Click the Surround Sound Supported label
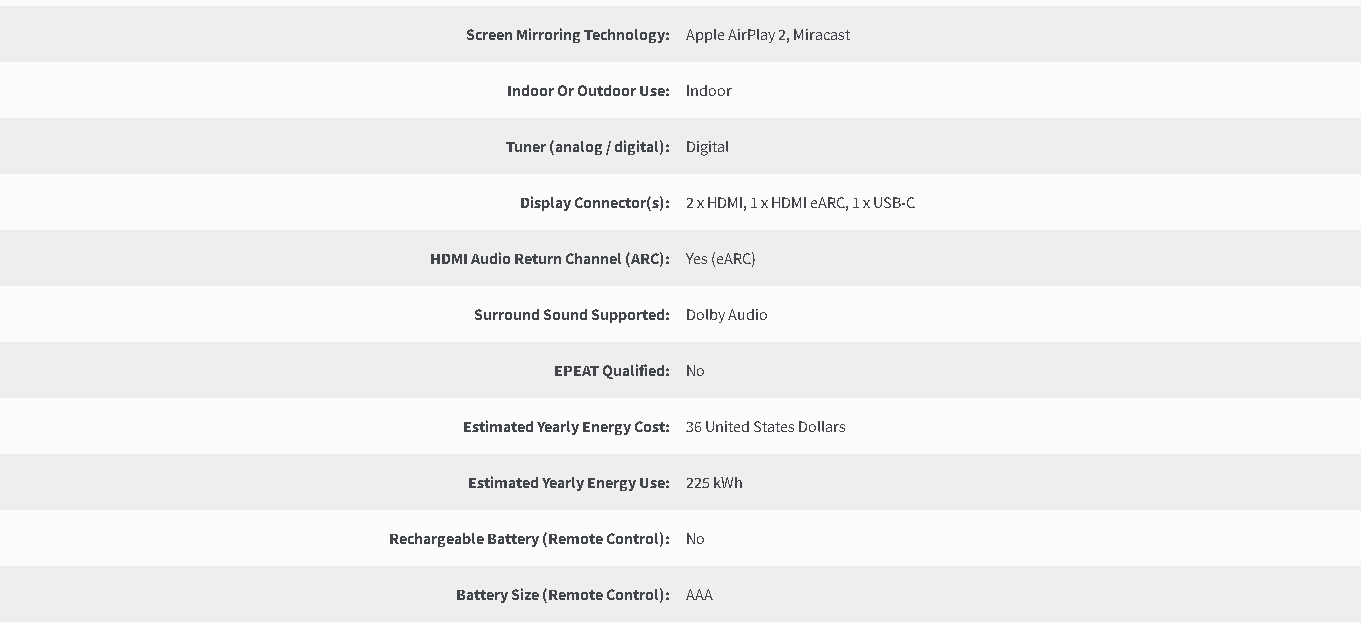This screenshot has height=624, width=1372. (x=572, y=315)
